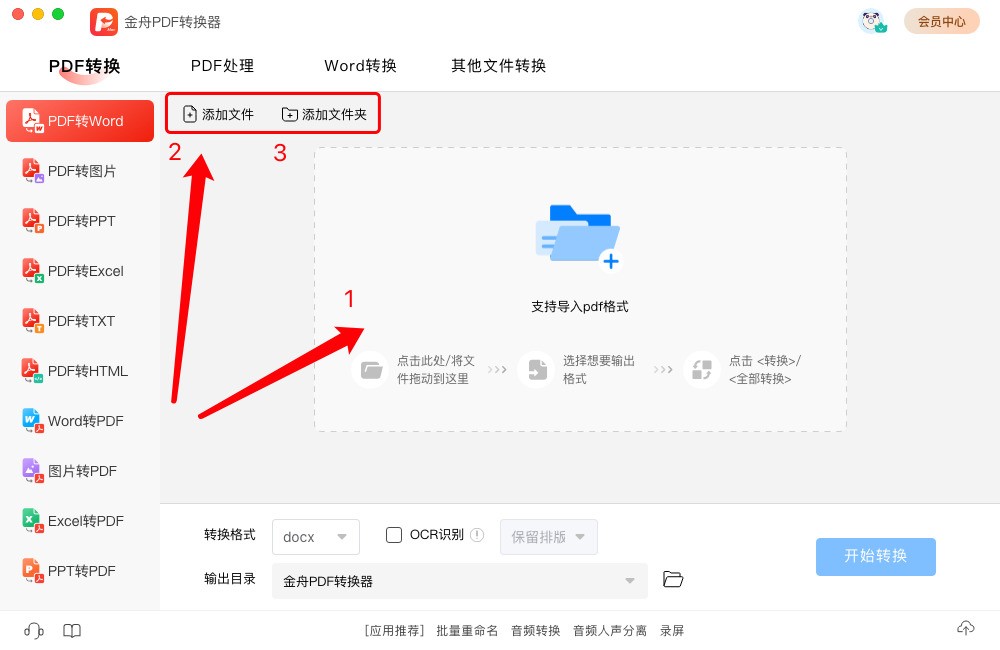Image resolution: width=1000 pixels, height=650 pixels.
Task: Select the 图片转PDF conversion tool
Action: (x=80, y=470)
